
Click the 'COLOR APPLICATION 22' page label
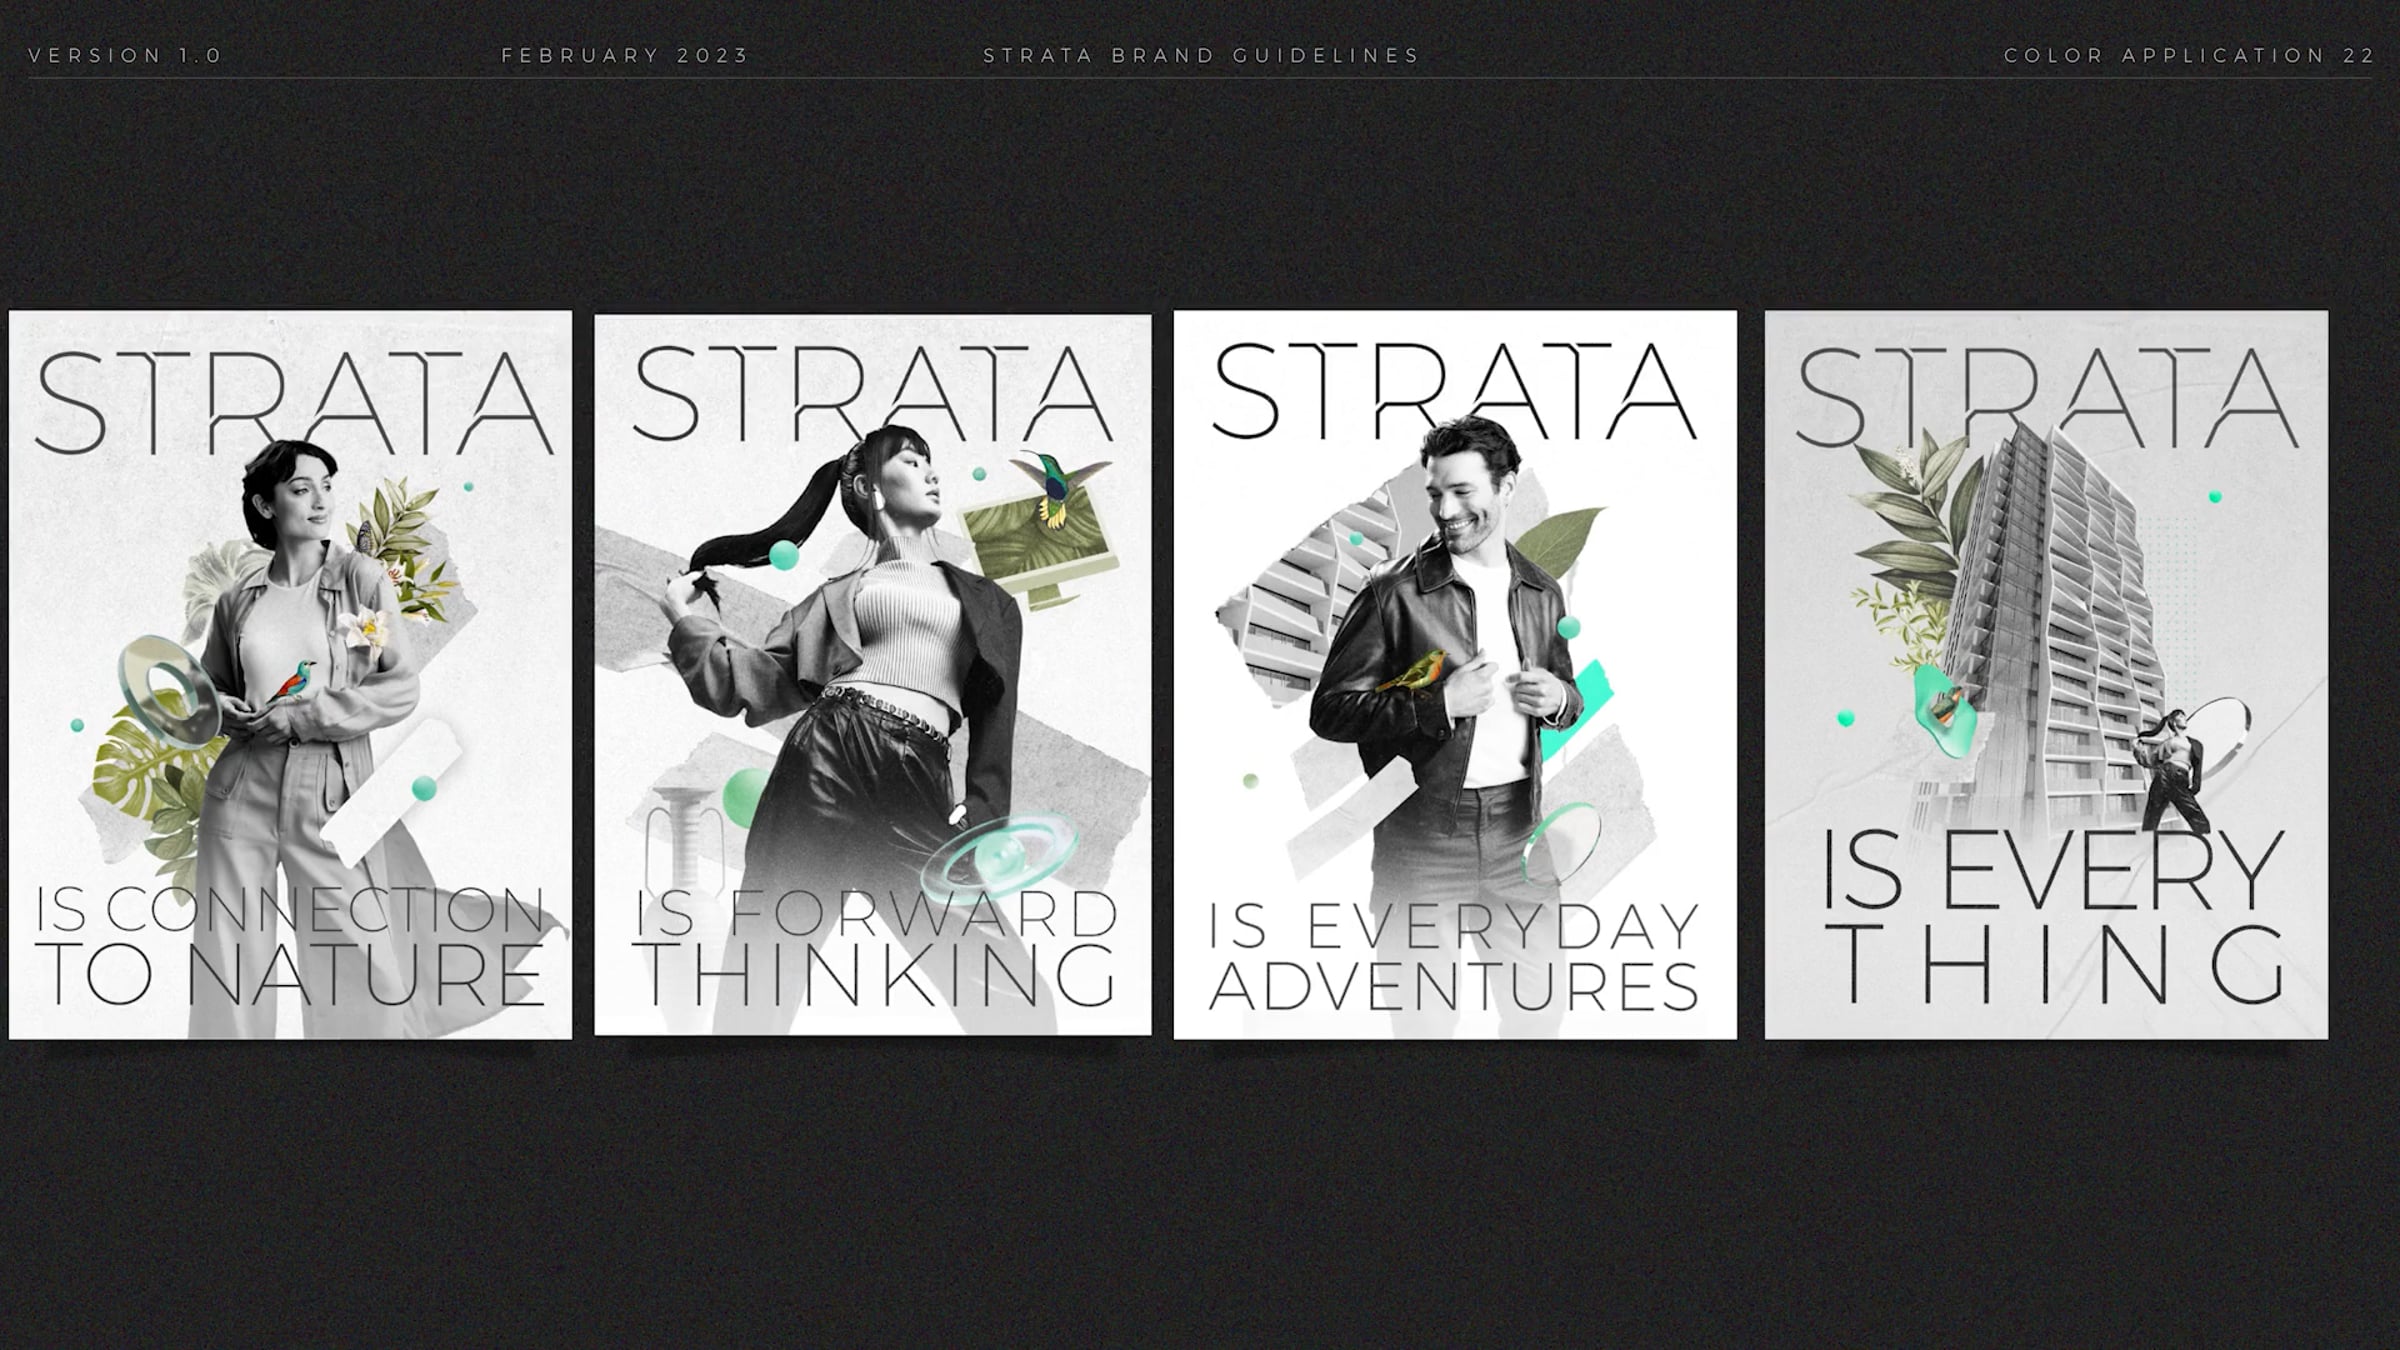point(2189,56)
